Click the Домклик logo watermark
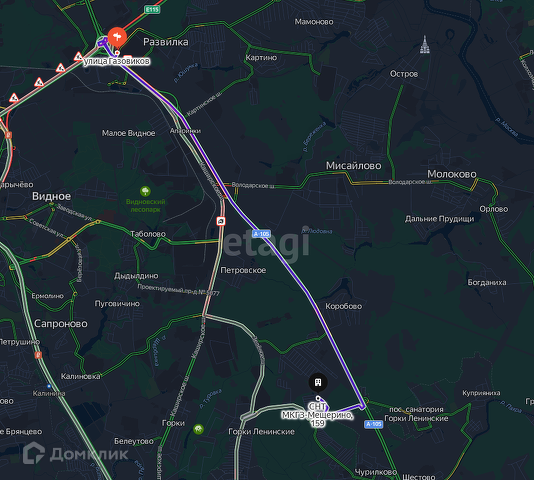The height and width of the screenshot is (480, 534). tap(76, 453)
